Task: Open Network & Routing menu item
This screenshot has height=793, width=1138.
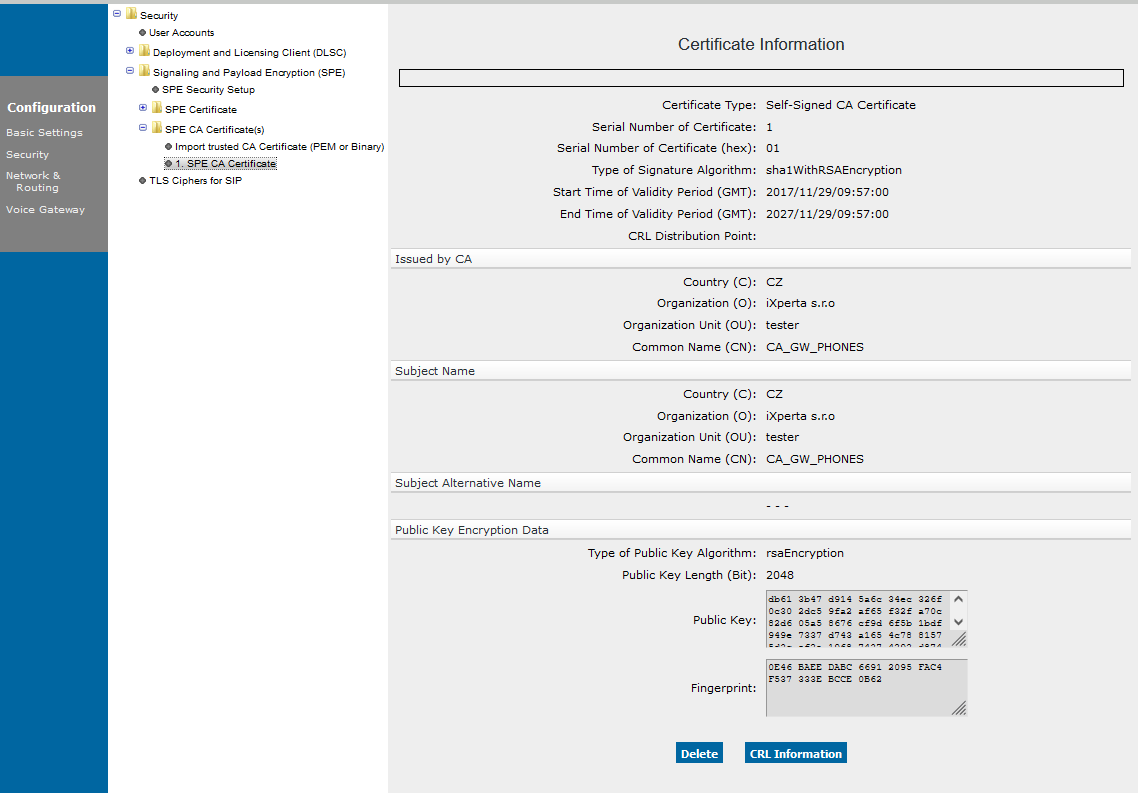Action: click(33, 181)
